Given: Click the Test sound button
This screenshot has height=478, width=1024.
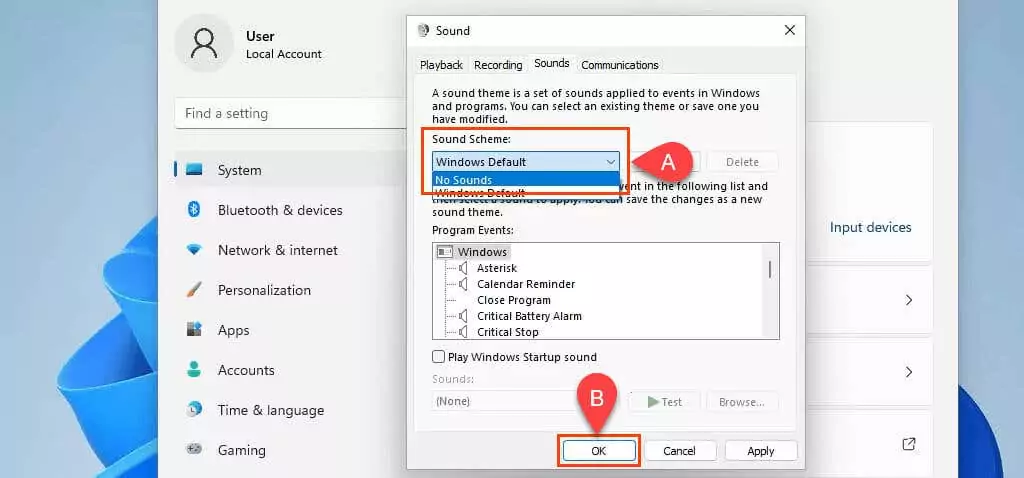Looking at the screenshot, I should pyautogui.click(x=664, y=402).
